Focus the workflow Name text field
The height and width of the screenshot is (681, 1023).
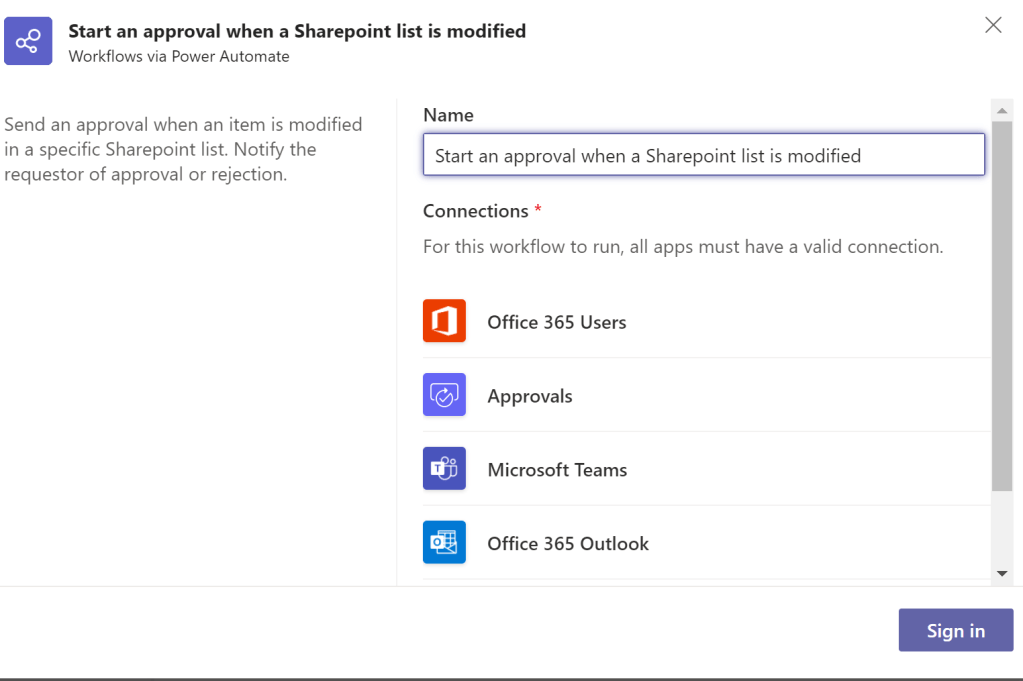tap(703, 156)
